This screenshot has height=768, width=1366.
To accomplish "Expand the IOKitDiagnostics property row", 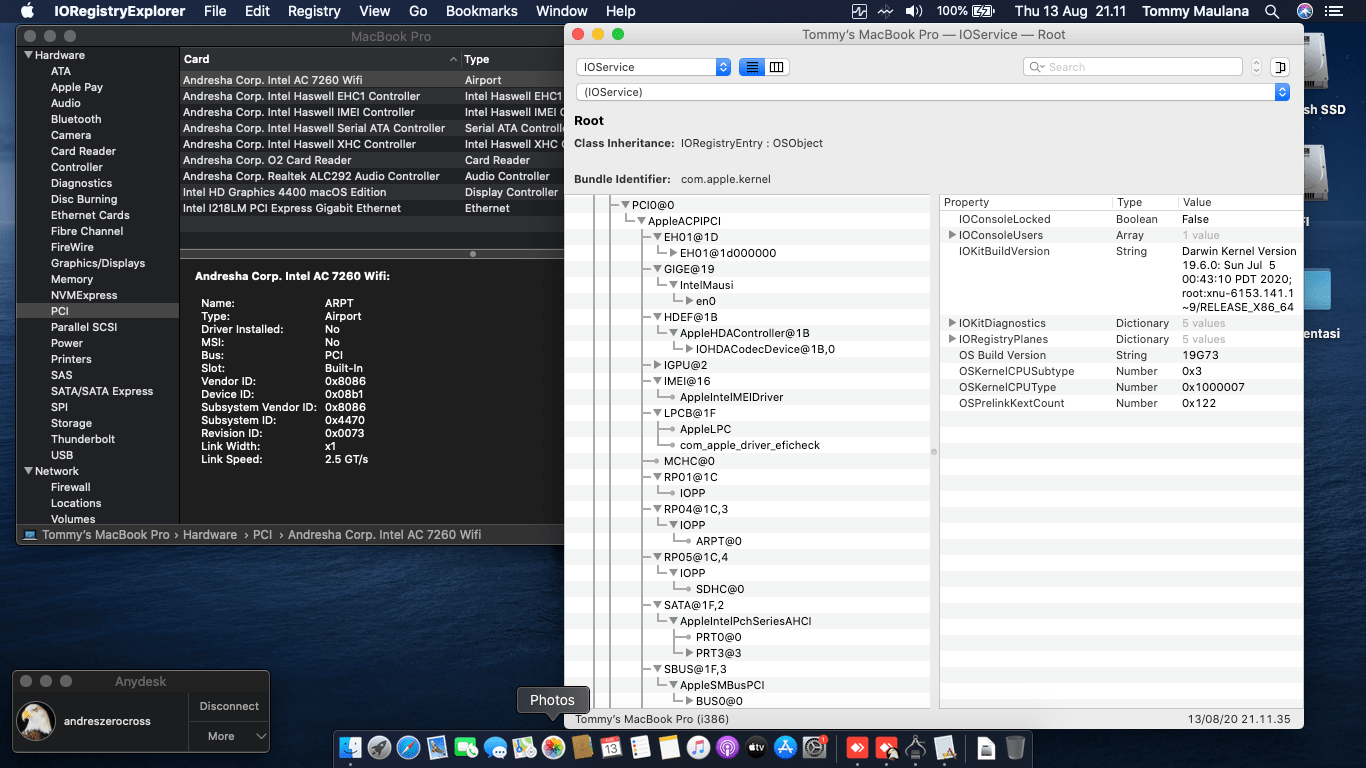I will pyautogui.click(x=952, y=323).
